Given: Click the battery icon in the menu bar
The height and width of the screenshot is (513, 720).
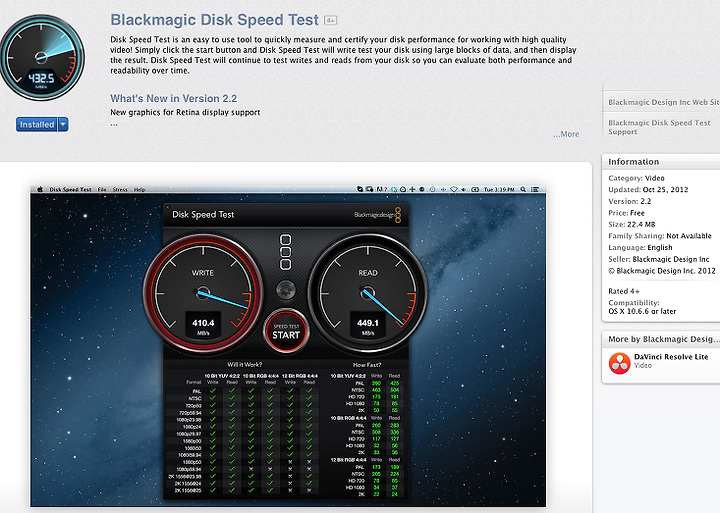Looking at the screenshot, I should 475,189.
